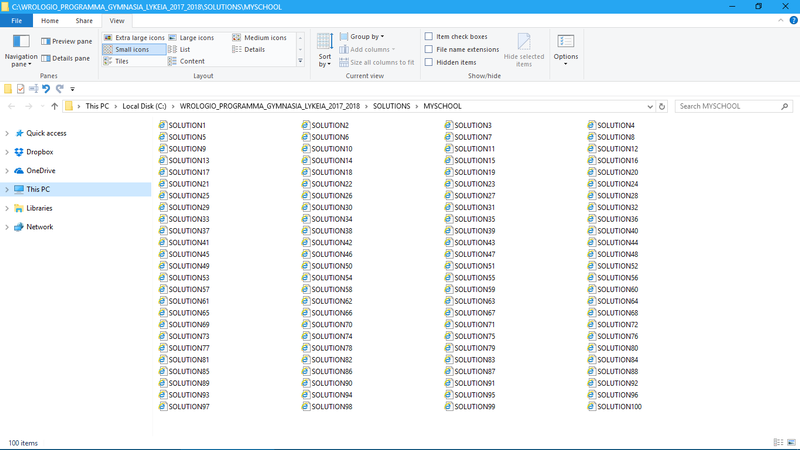
Task: Show Hidden items checkbox
Action: pos(429,62)
